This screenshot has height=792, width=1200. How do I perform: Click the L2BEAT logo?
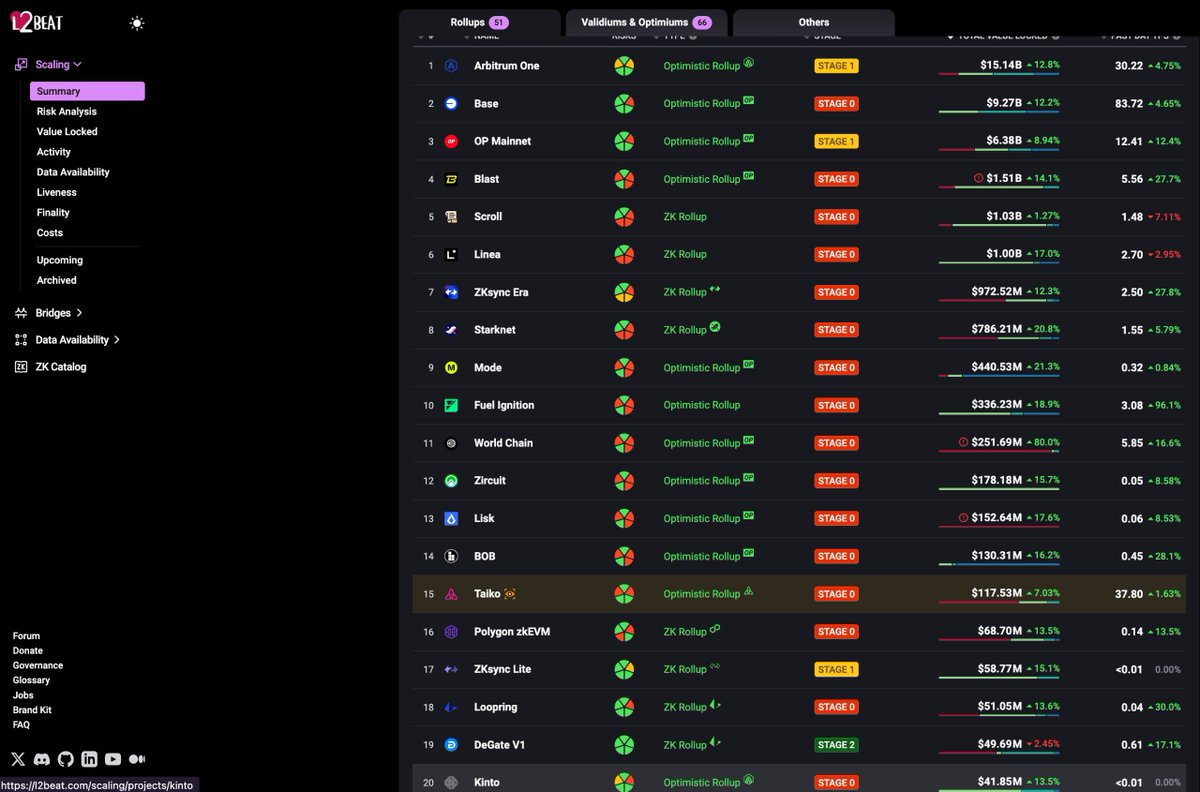[37, 22]
